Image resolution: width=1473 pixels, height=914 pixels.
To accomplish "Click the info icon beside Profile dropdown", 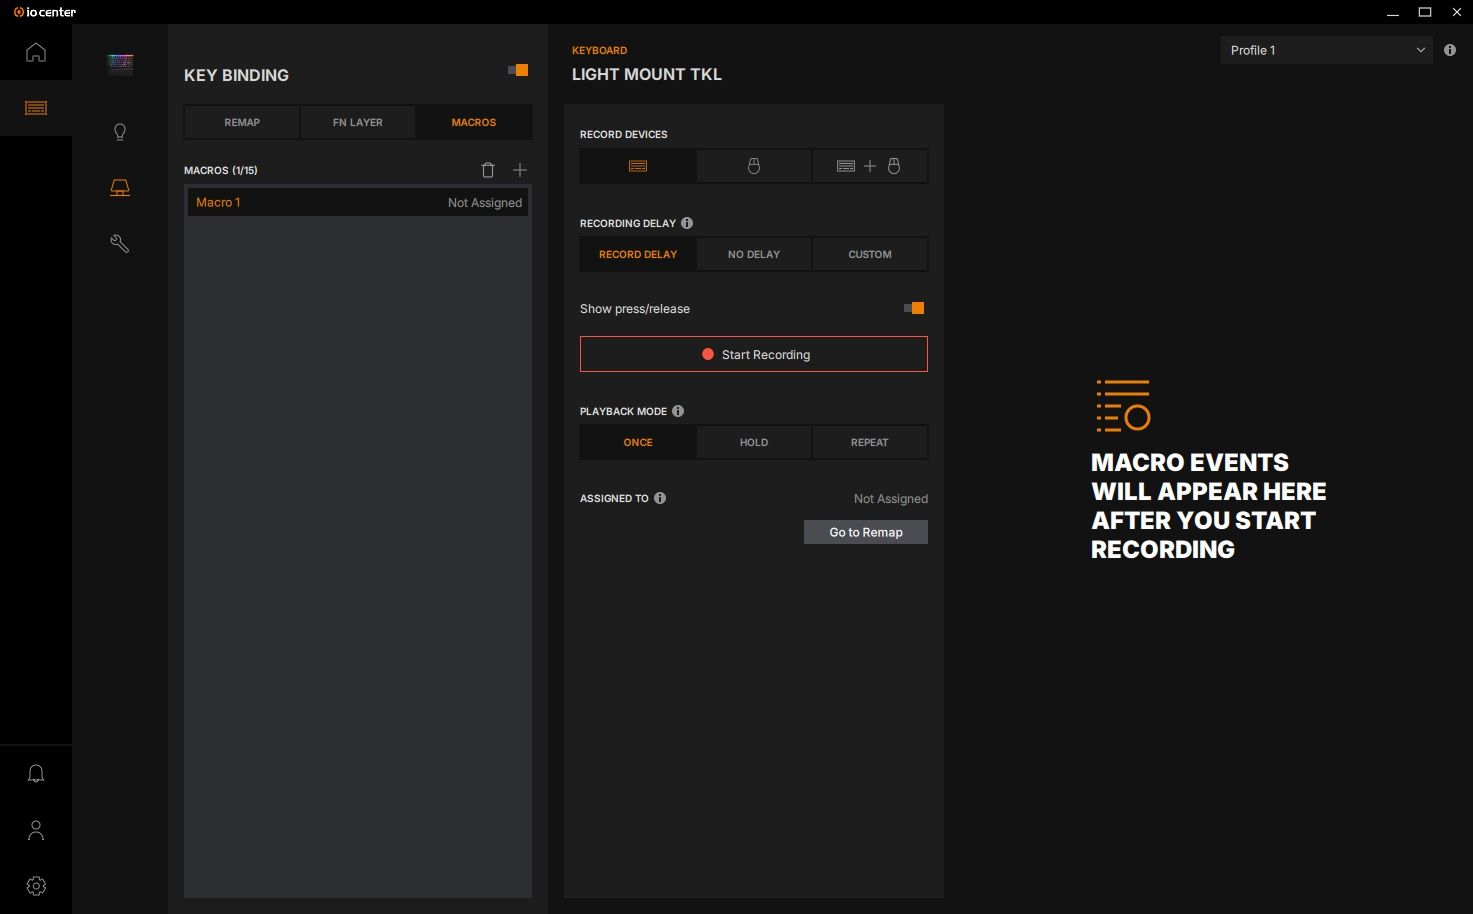I will (1450, 50).
